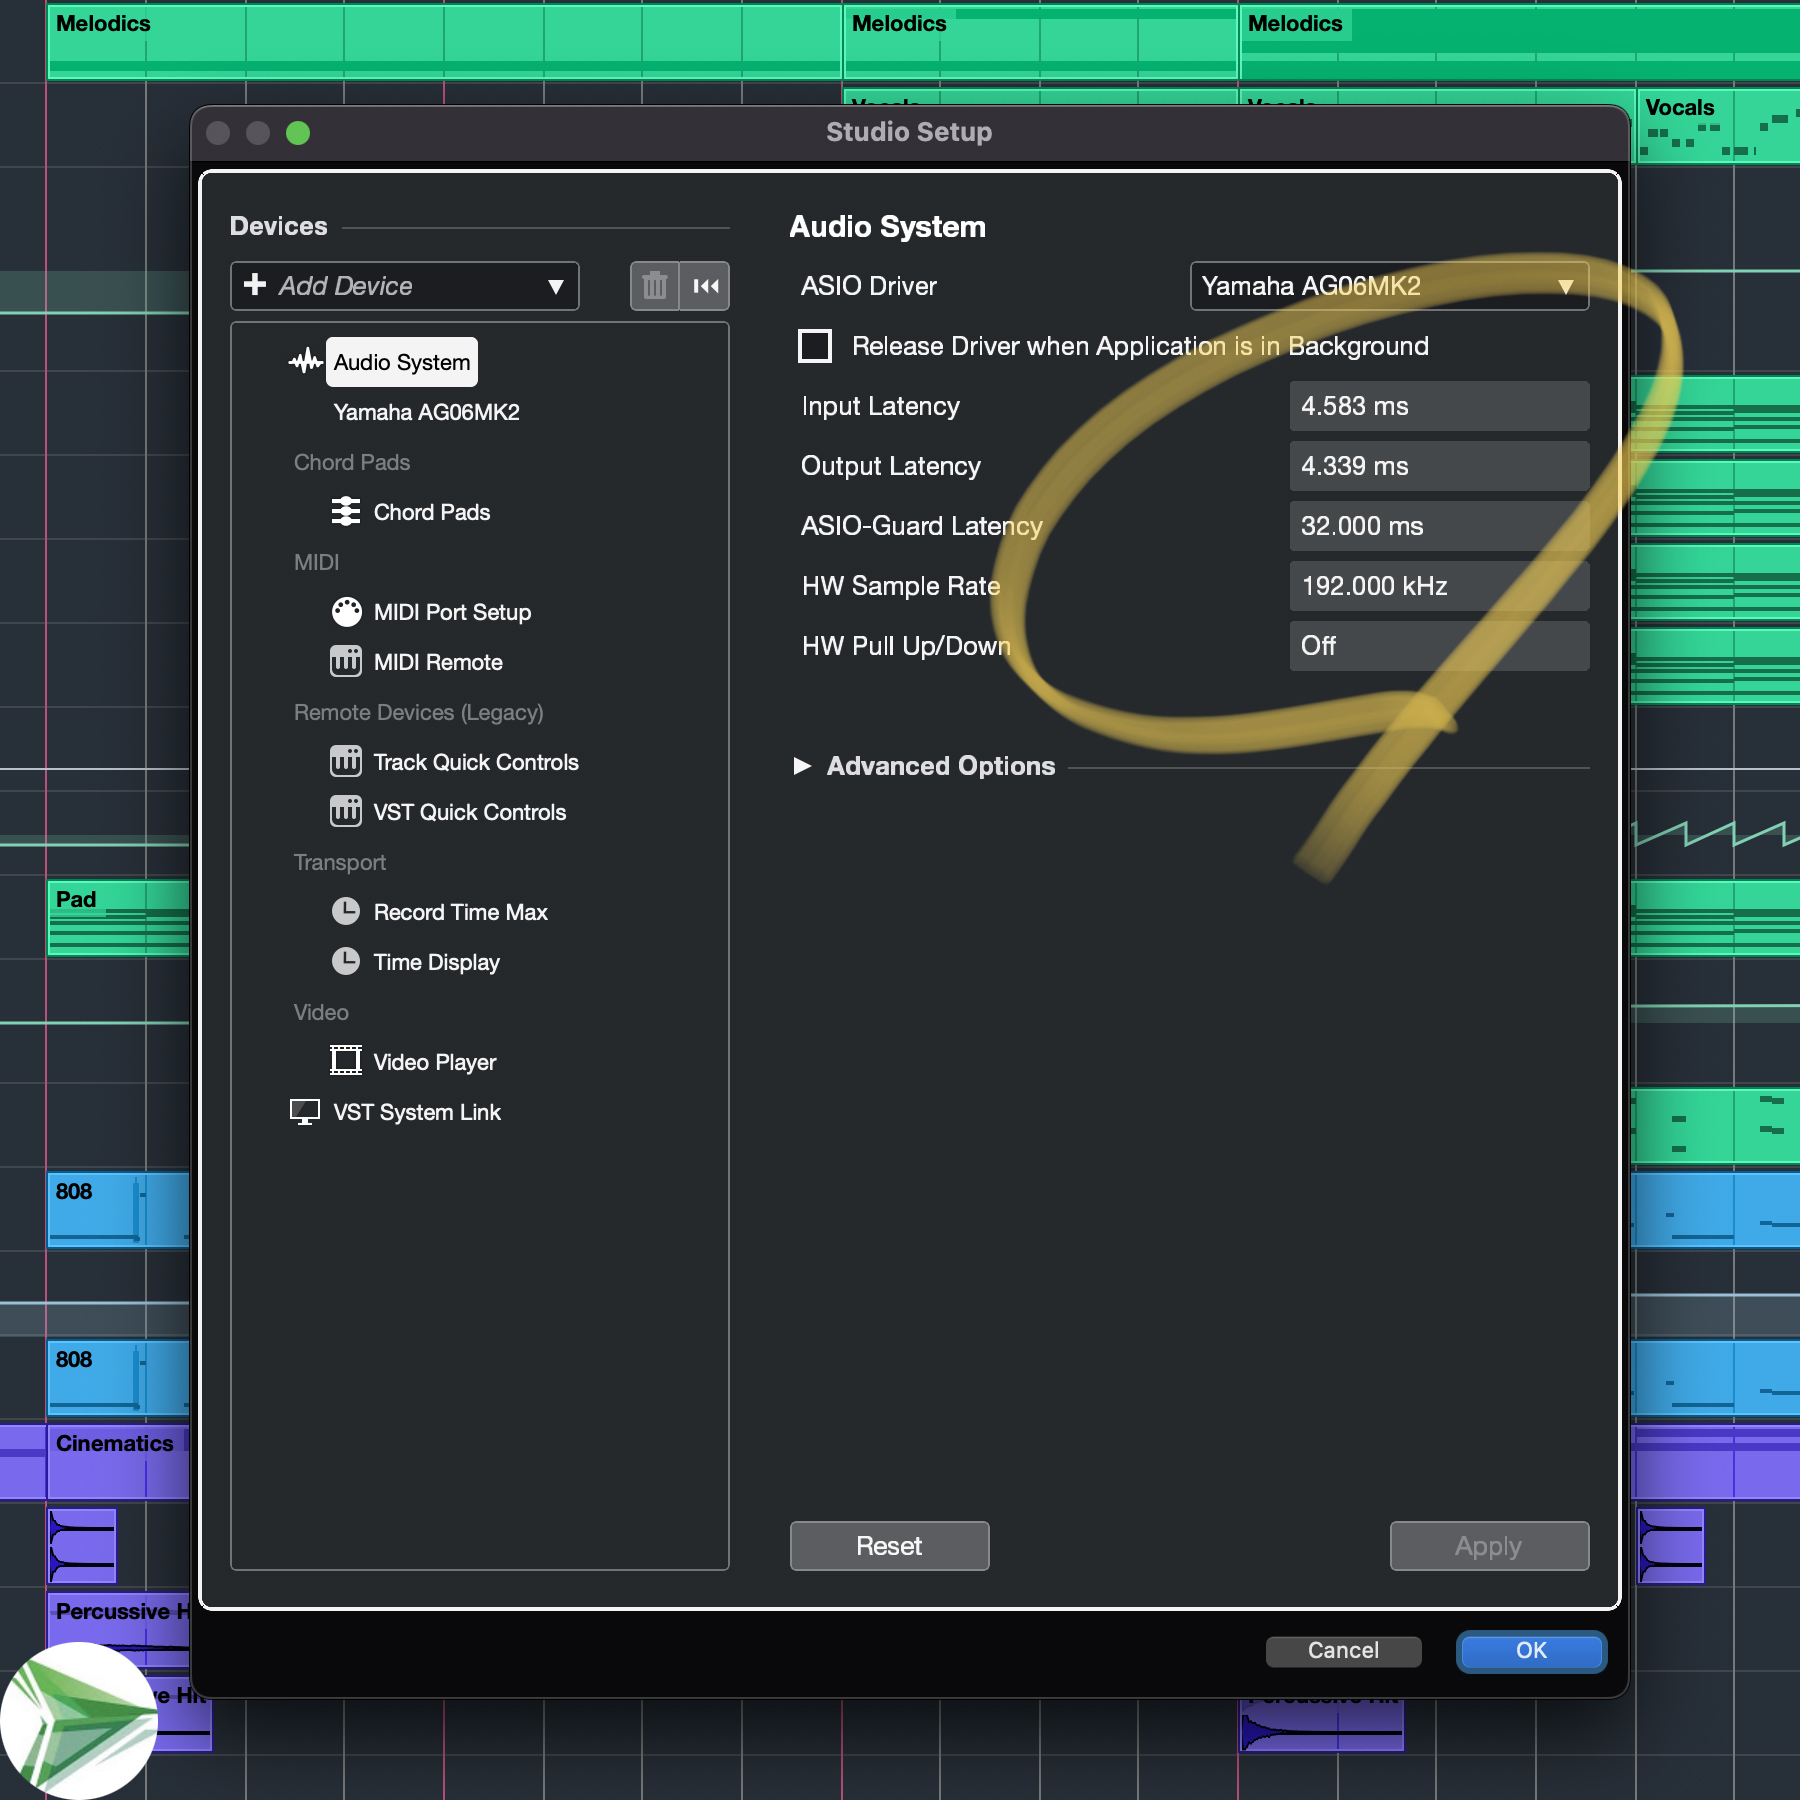Click the trash icon to remove device

[x=654, y=286]
